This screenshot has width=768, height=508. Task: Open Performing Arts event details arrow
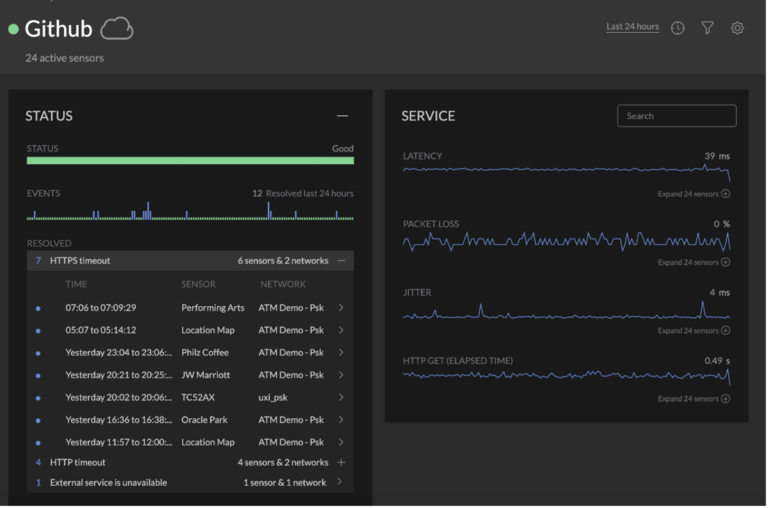click(x=341, y=308)
